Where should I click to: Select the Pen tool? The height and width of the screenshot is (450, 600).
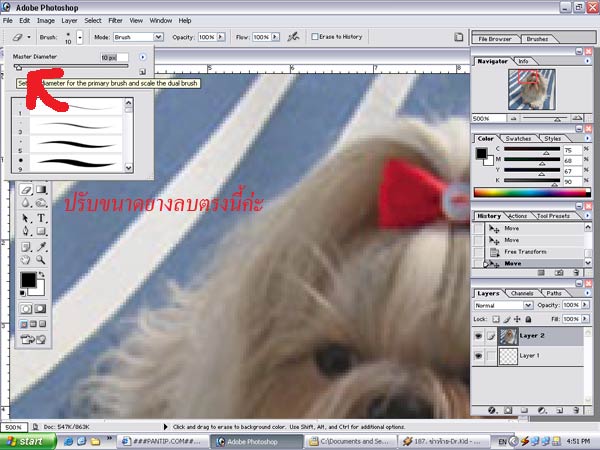click(26, 232)
